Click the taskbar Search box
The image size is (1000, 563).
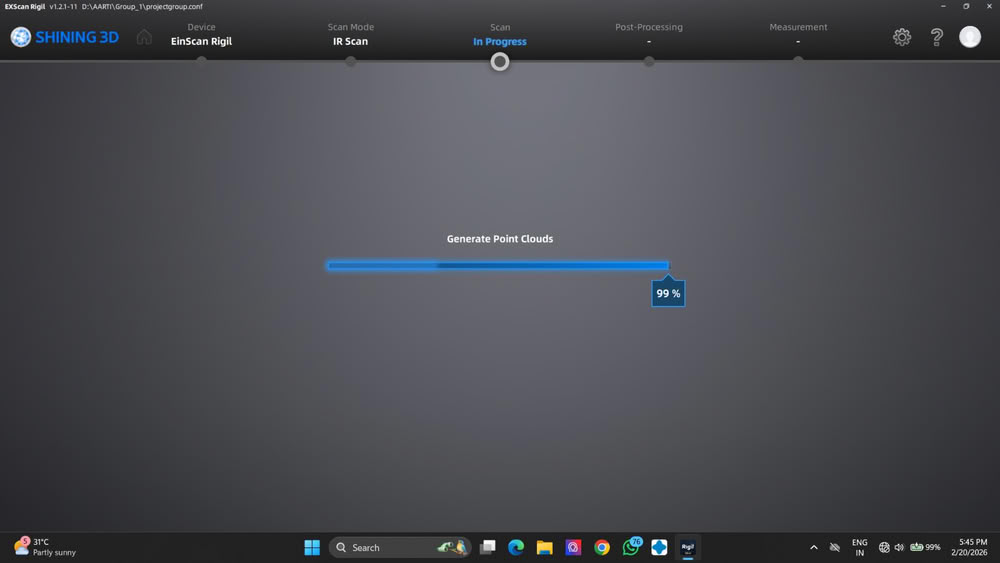400,547
